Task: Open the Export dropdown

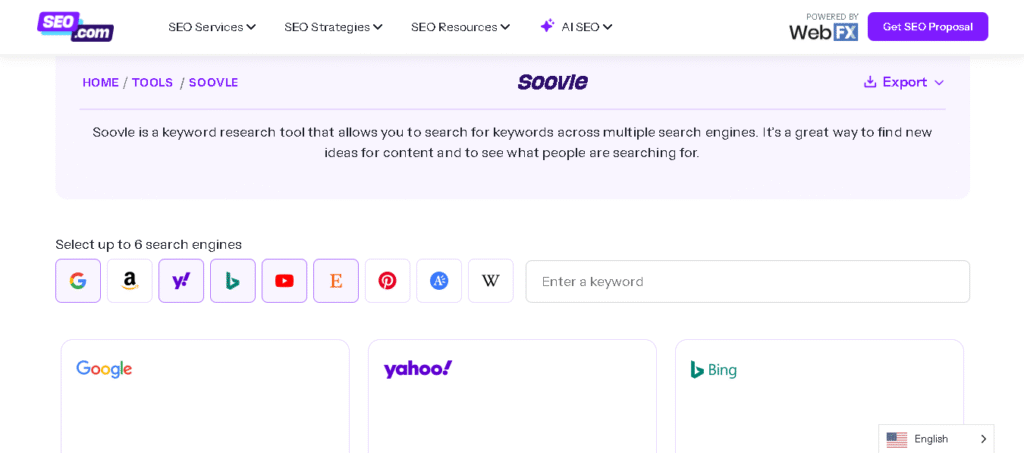Action: coord(904,82)
